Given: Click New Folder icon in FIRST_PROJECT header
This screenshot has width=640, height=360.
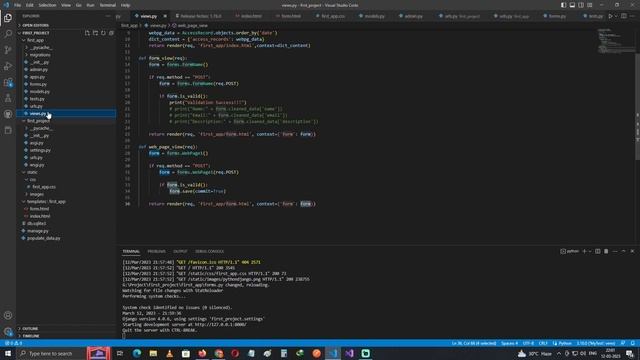Looking at the screenshot, I should point(95,33).
